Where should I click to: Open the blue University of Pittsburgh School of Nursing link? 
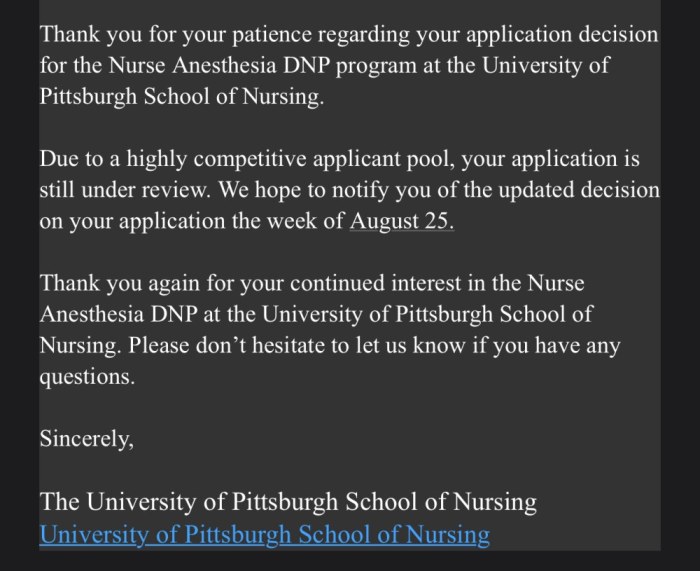coord(264,534)
